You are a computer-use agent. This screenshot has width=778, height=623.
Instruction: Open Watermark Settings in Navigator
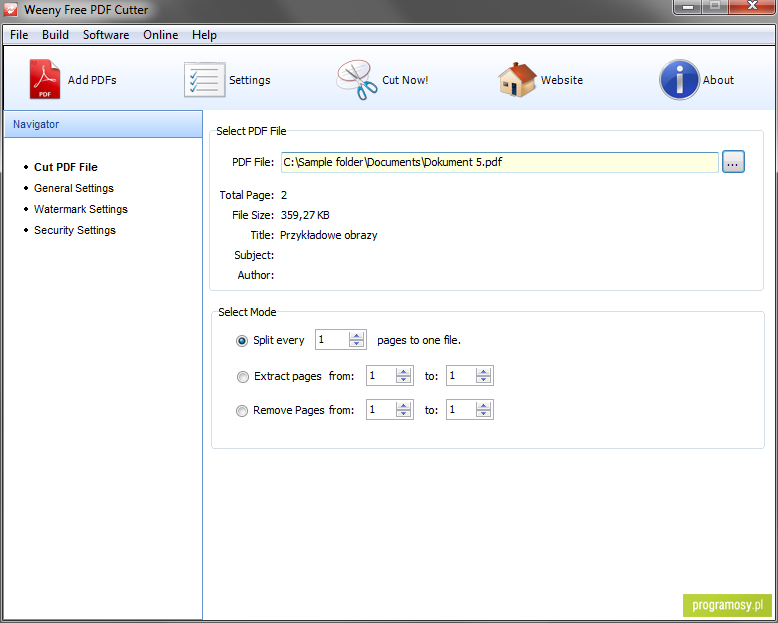80,209
